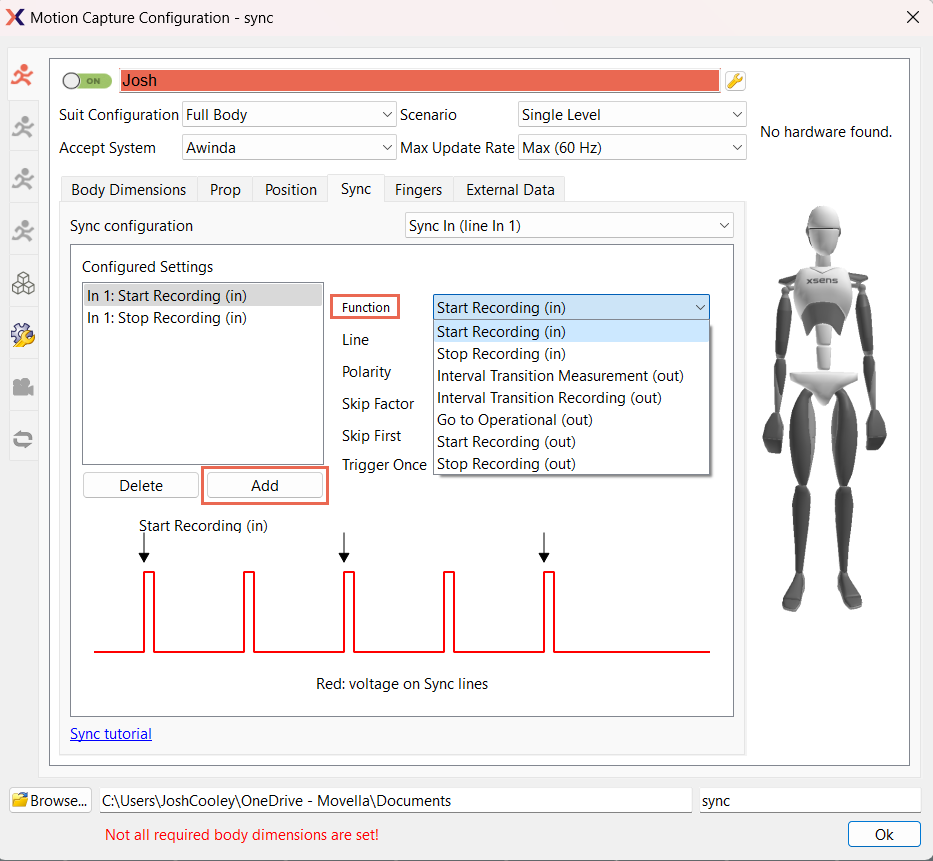
Task: Select the fourth gray running-figure suit icon
Action: (x=23, y=230)
